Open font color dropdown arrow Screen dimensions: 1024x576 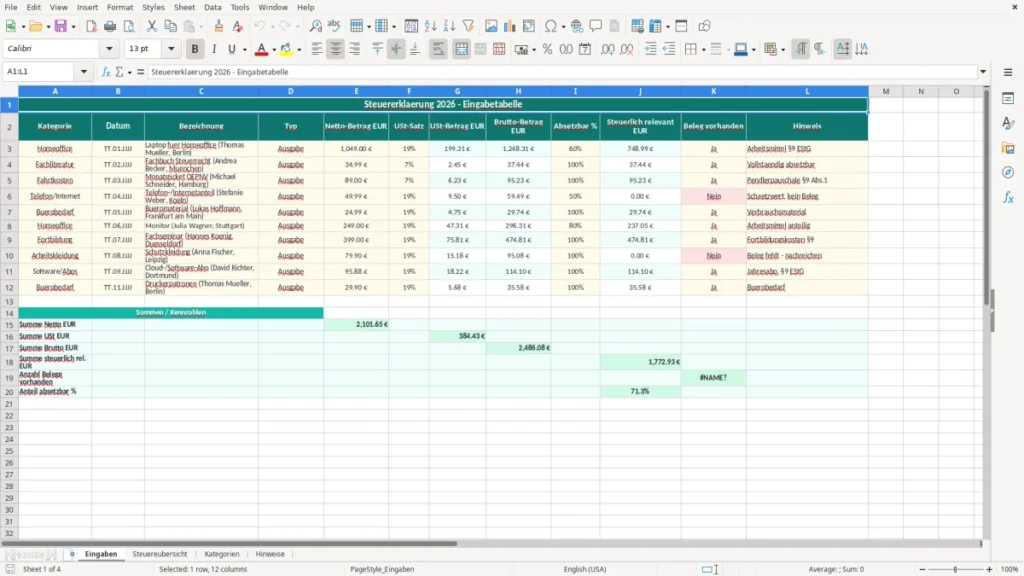(274, 50)
